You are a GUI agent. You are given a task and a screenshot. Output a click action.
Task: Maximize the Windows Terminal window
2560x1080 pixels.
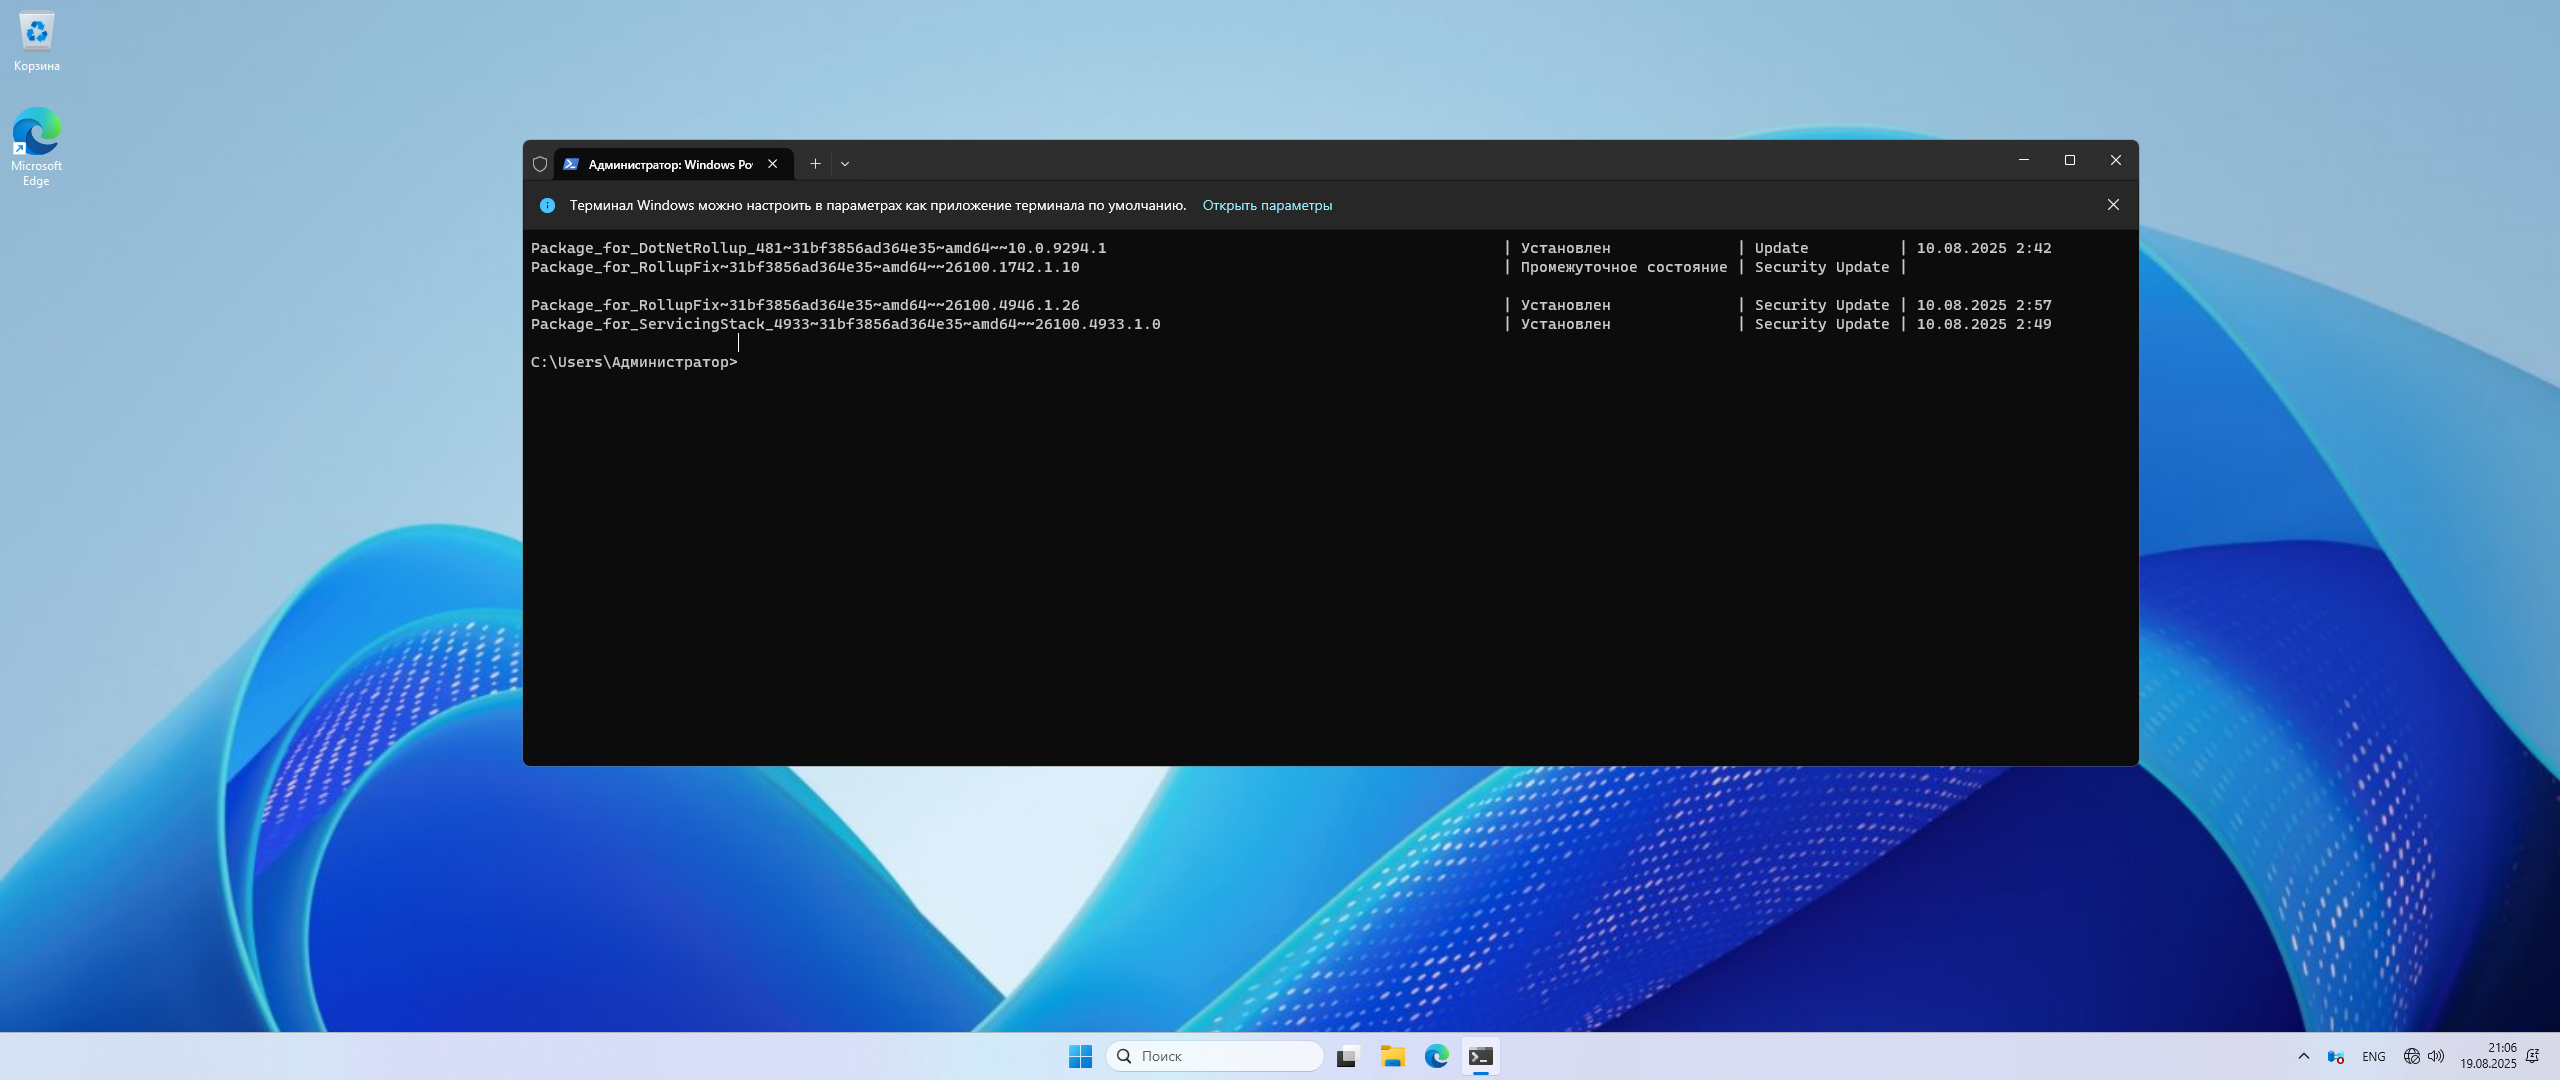tap(2070, 160)
